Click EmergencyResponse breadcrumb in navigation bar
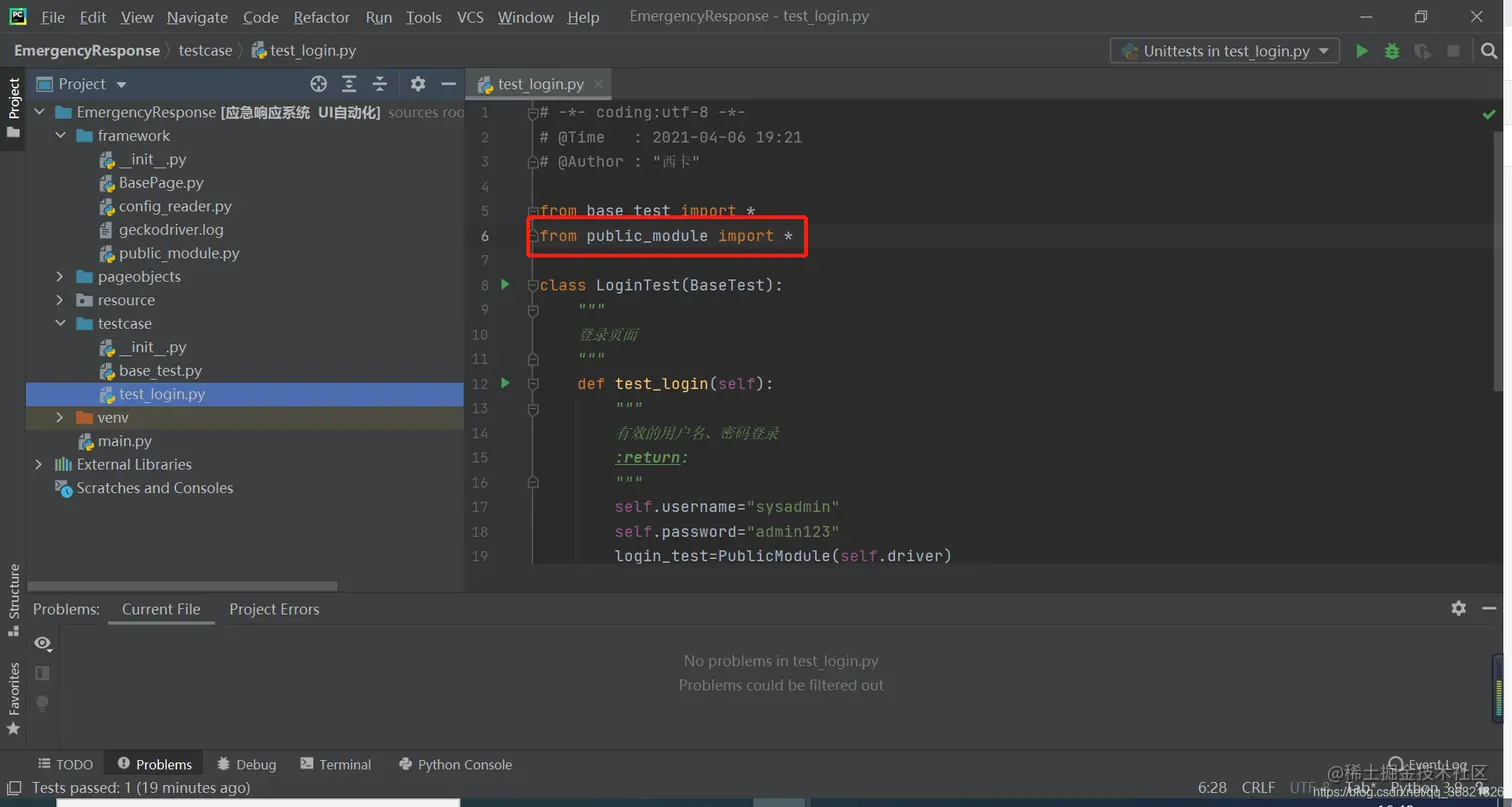The height and width of the screenshot is (807, 1512). coord(87,50)
